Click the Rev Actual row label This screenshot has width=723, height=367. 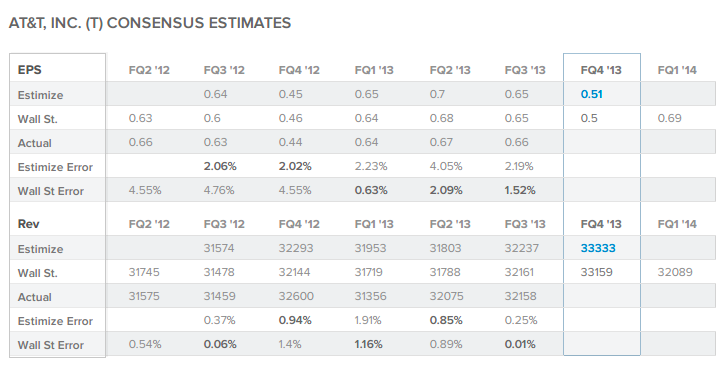[35, 297]
